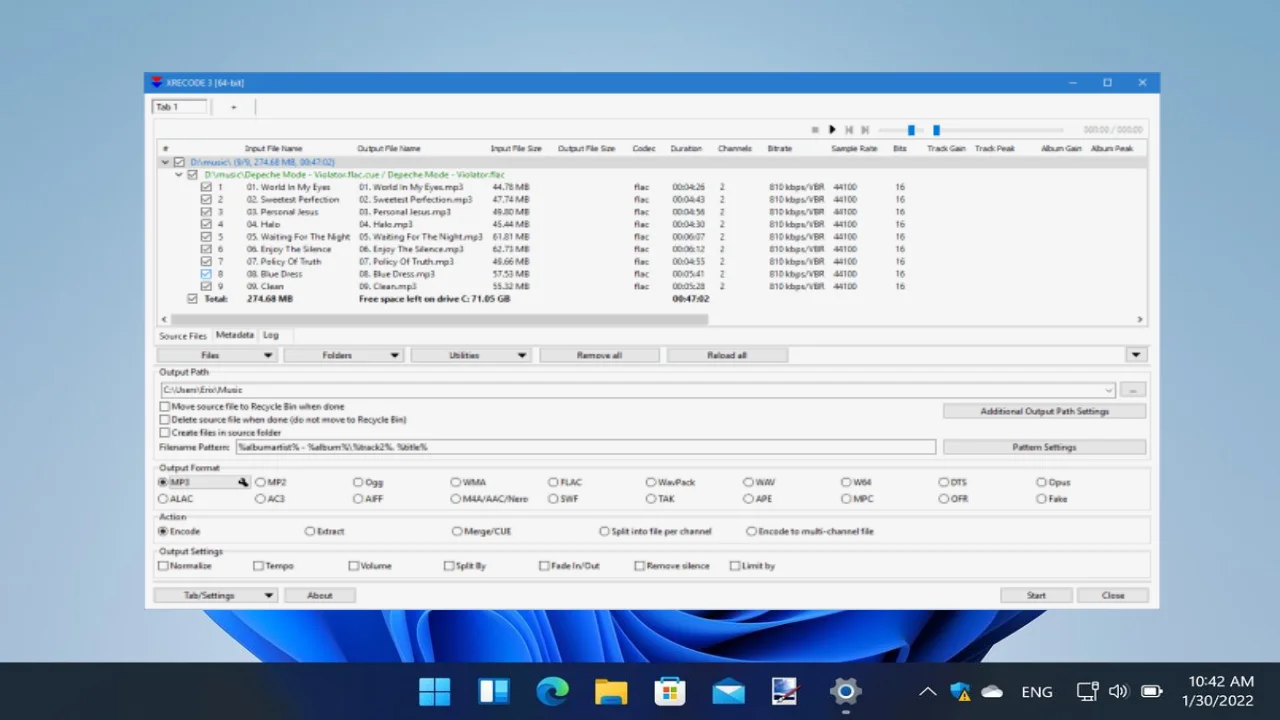Viewport: 1280px width, 720px height.
Task: Click the network tray icon
Action: tap(1087, 691)
